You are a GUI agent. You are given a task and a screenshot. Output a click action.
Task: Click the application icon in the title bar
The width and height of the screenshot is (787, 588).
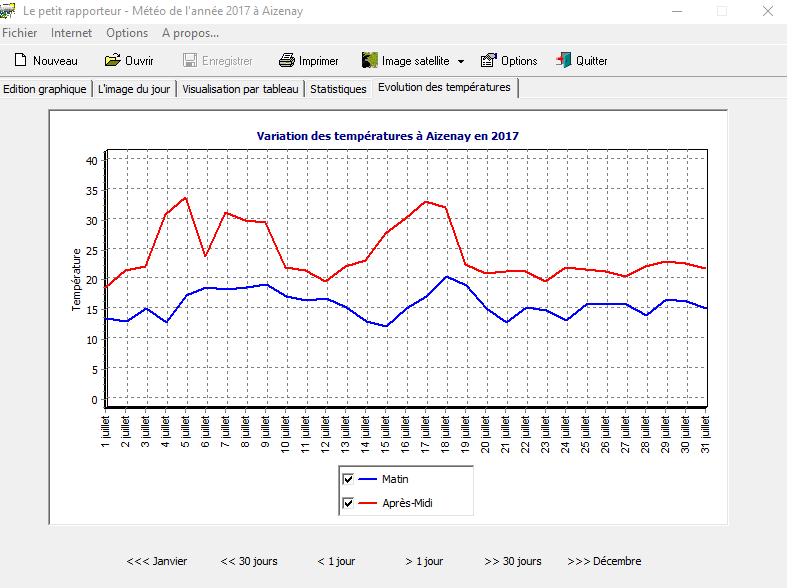point(7,11)
